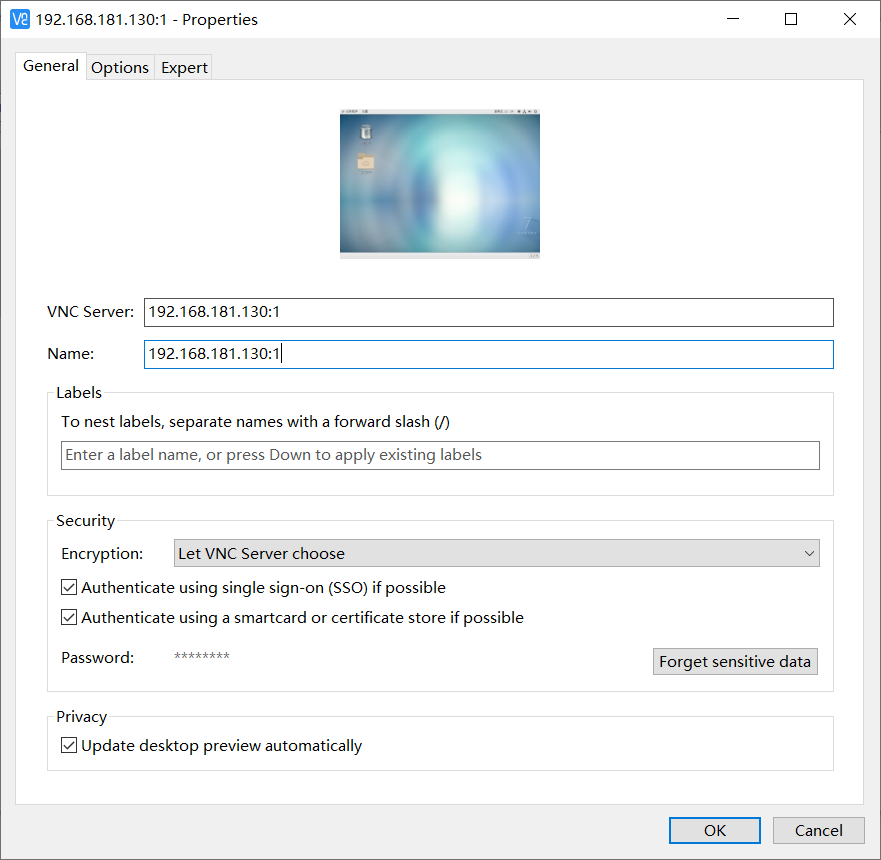Confirm with the OK button
The height and width of the screenshot is (860, 881).
tap(715, 830)
